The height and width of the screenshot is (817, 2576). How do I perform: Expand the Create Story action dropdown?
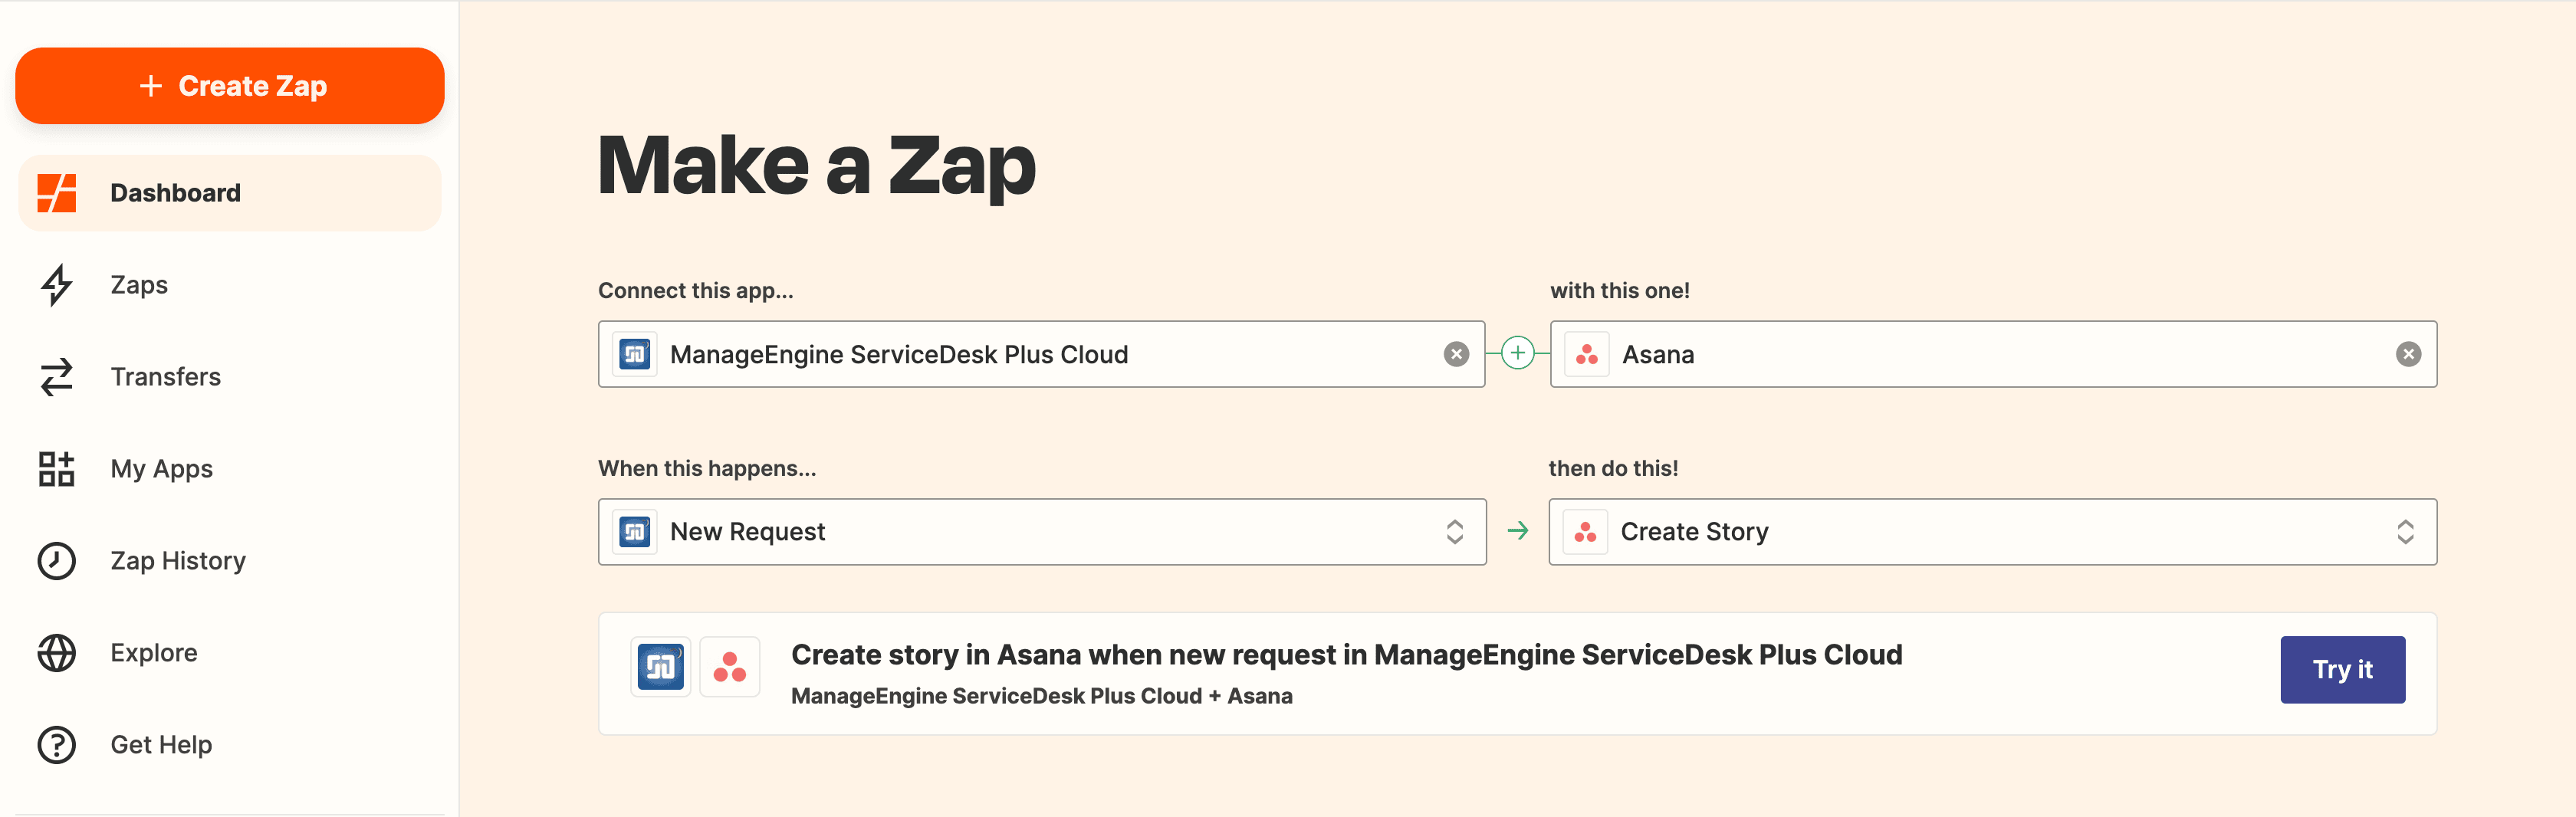(2405, 532)
